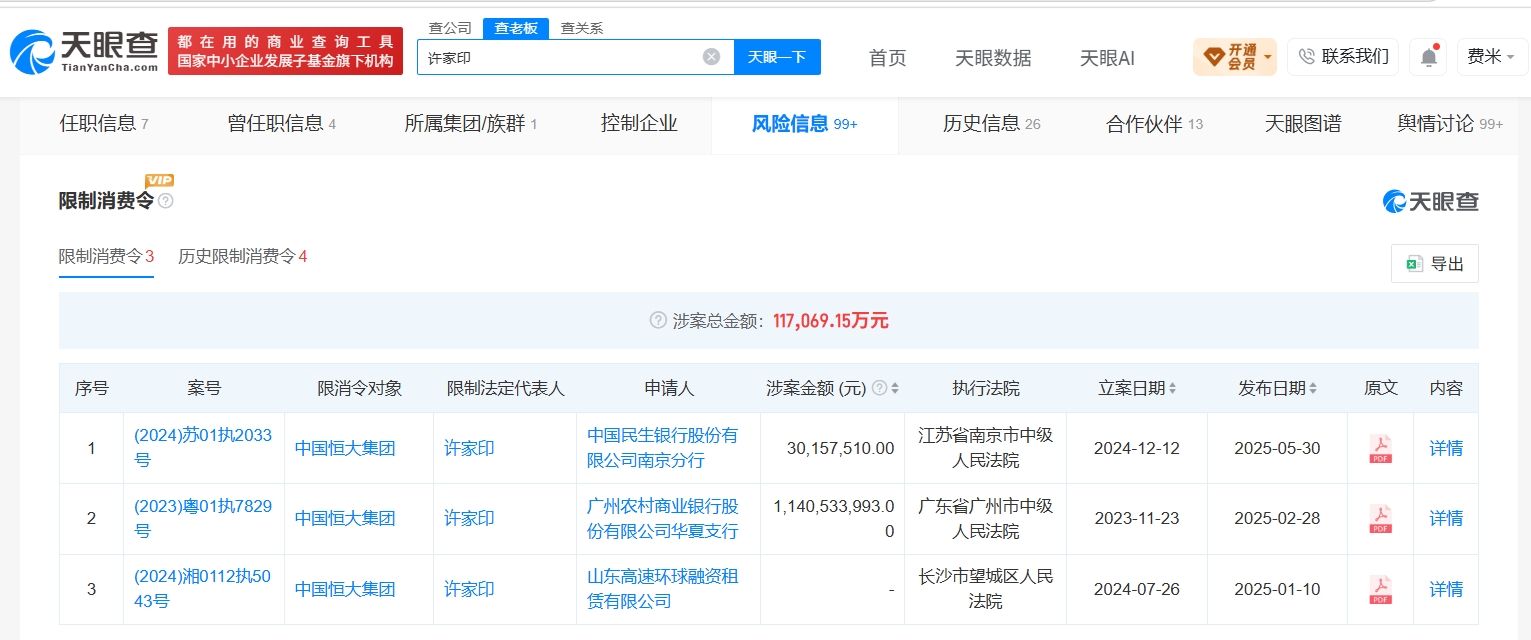
Task: Click help icon next to 限制消费令 title
Action: (x=166, y=201)
